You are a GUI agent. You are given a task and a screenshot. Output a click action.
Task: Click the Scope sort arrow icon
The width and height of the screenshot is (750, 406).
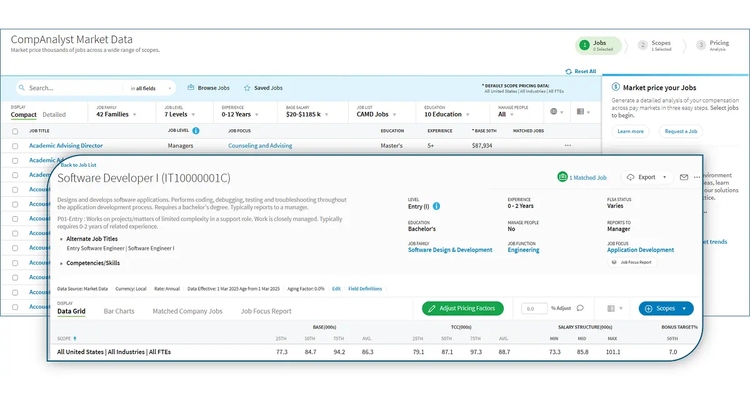(x=75, y=339)
